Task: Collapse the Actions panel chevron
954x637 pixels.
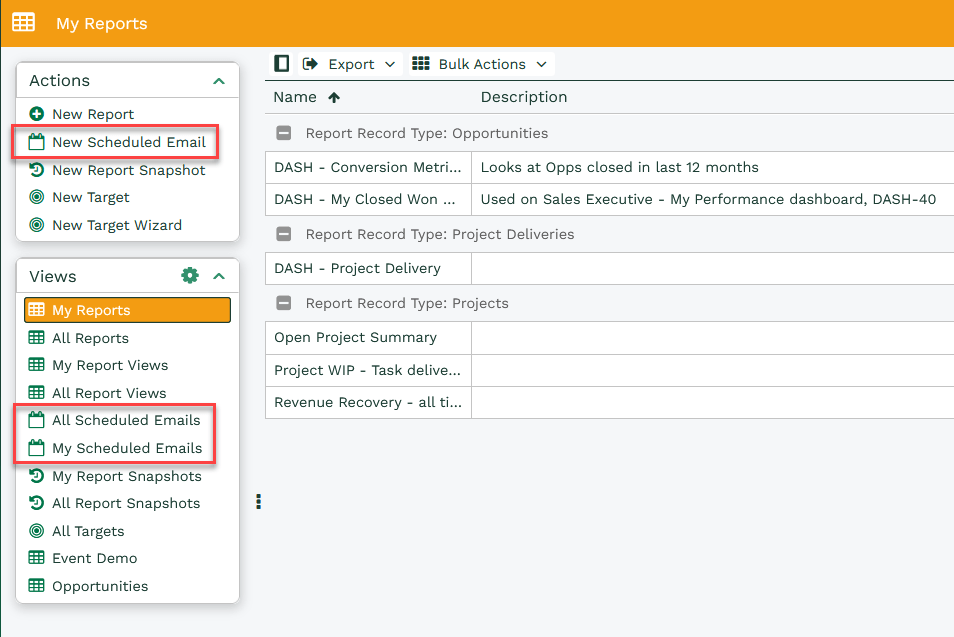Action: (219, 81)
